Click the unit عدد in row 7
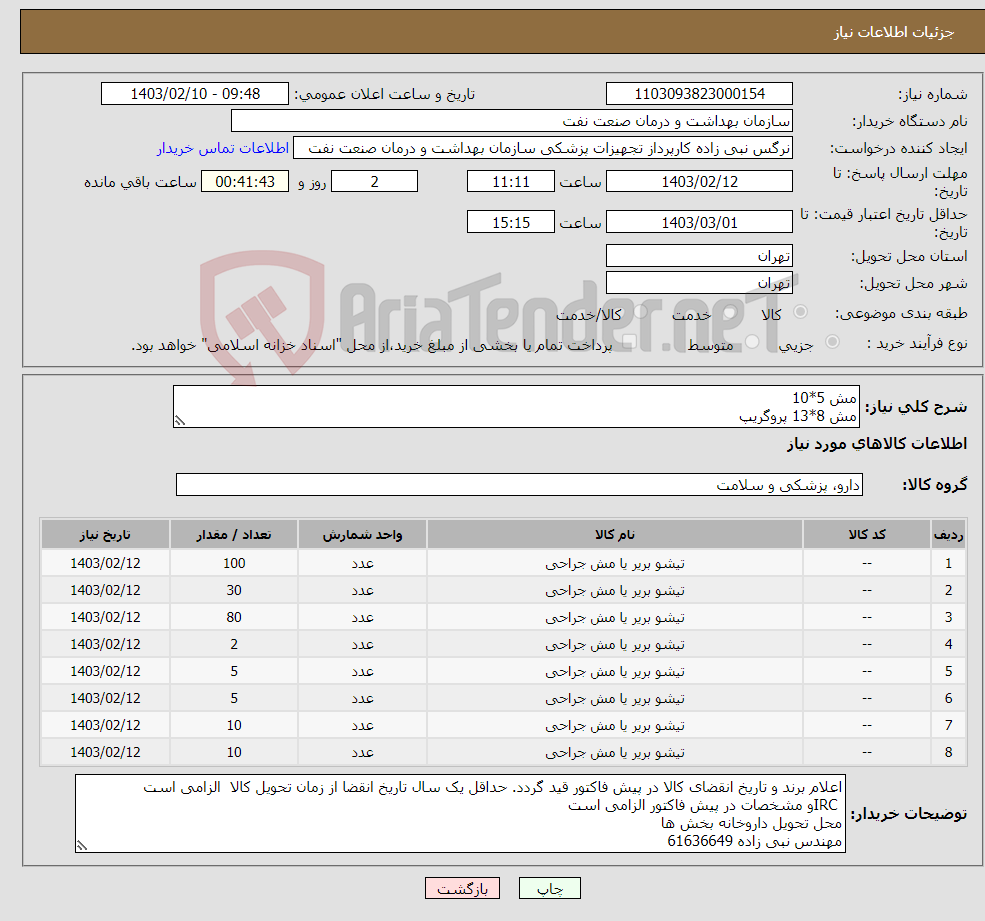 coord(362,726)
